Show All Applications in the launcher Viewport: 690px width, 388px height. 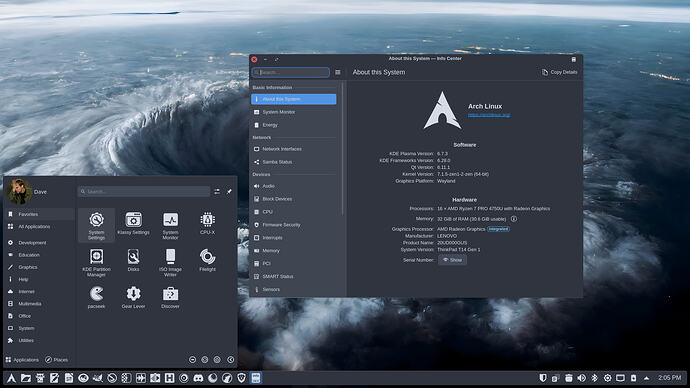click(x=40, y=227)
